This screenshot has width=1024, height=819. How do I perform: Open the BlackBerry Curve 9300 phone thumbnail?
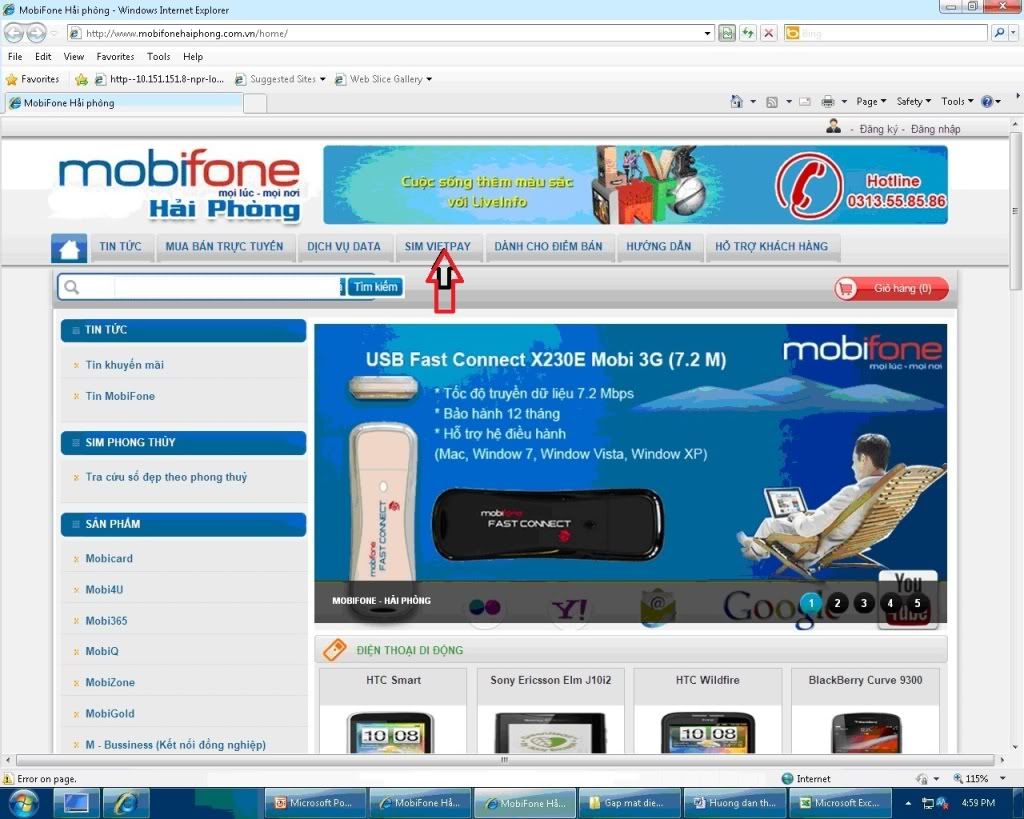(865, 732)
